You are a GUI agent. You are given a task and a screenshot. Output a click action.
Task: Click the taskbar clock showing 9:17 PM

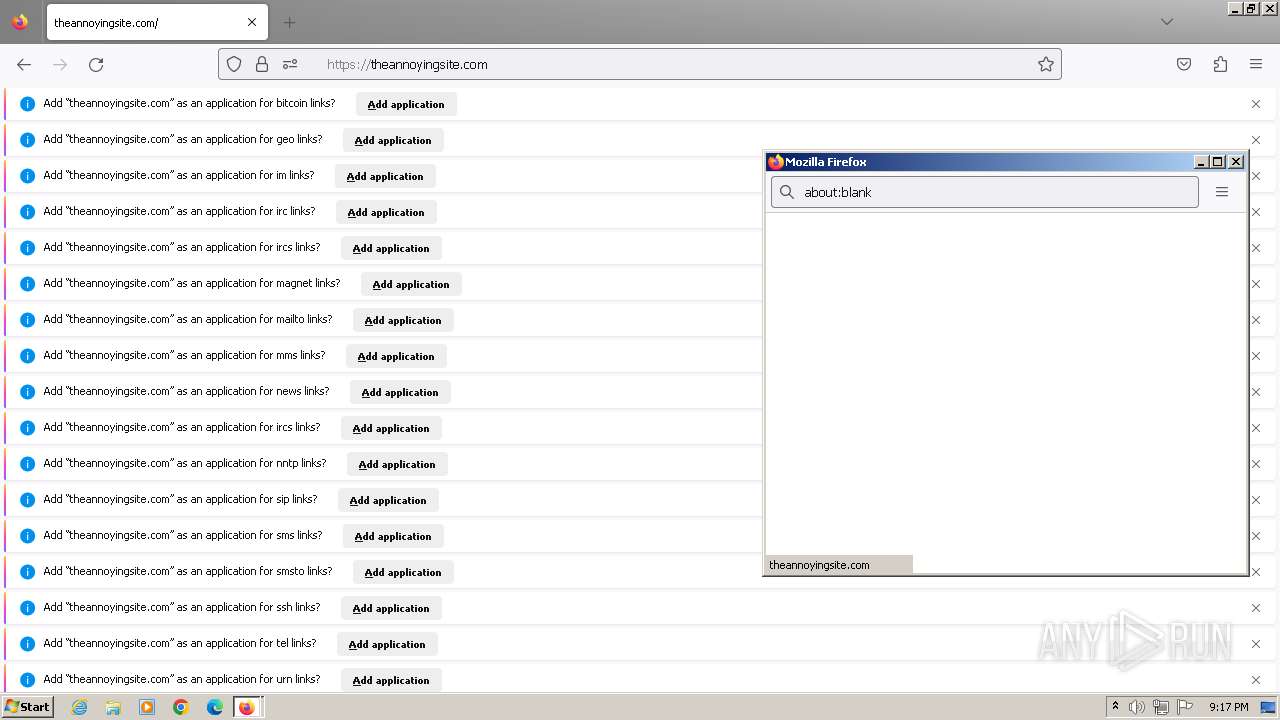coord(1228,707)
